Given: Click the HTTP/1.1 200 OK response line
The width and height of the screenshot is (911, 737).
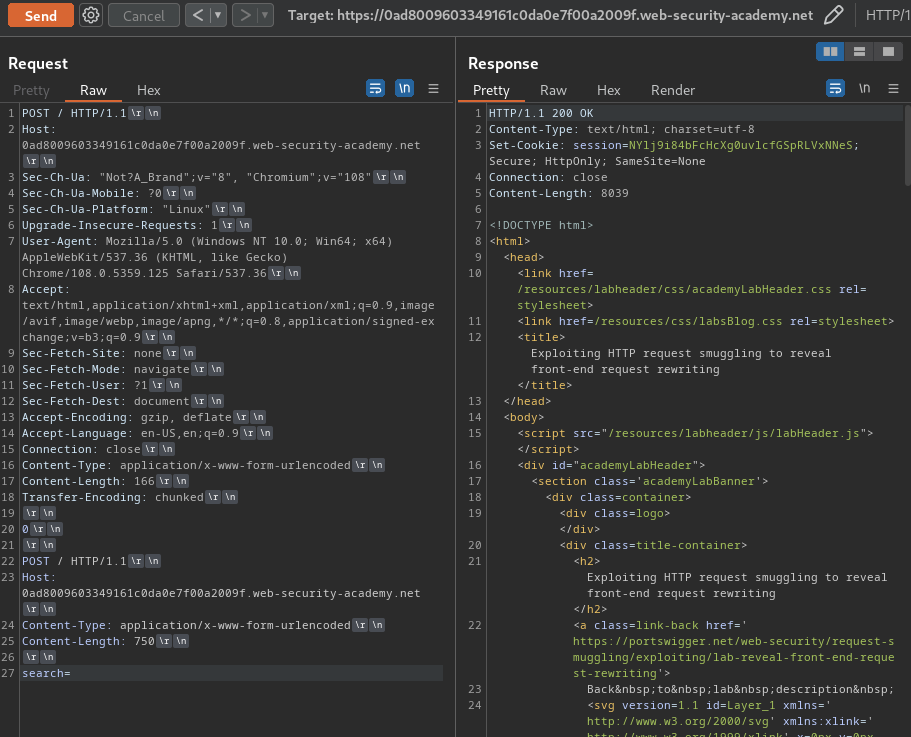Looking at the screenshot, I should [541, 113].
